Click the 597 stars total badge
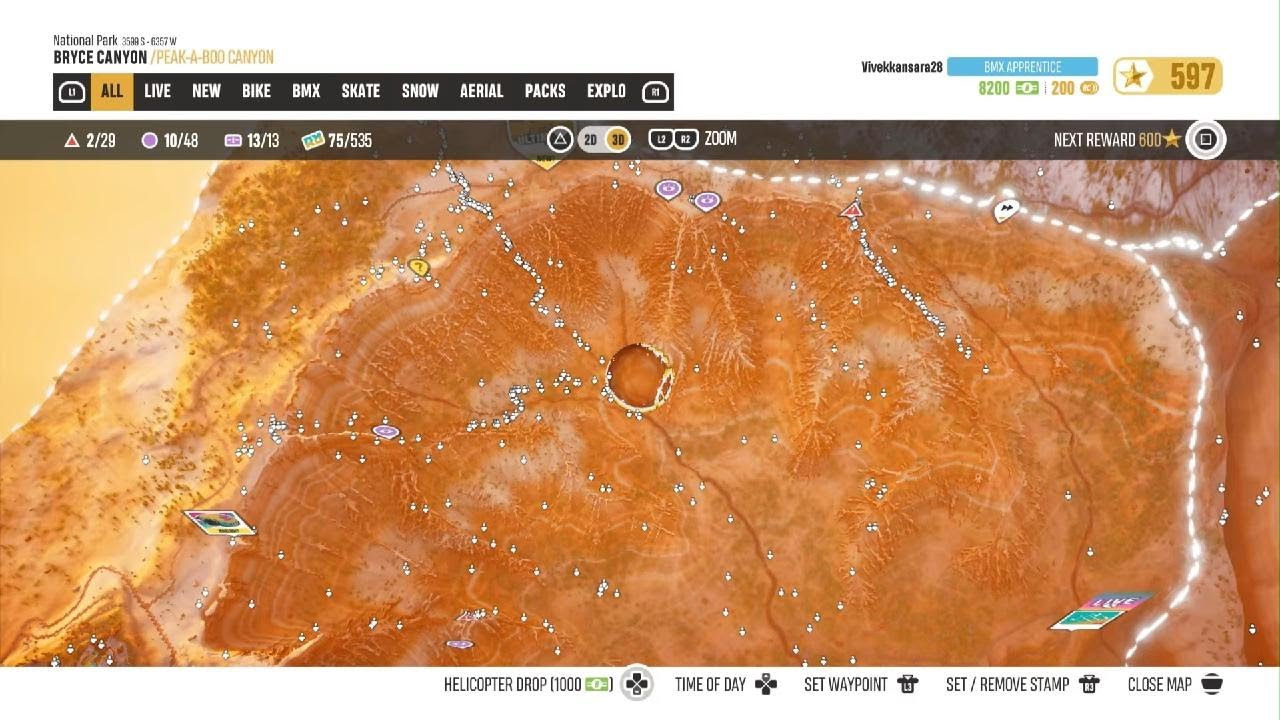This screenshot has height=720, width=1280. click(1168, 76)
